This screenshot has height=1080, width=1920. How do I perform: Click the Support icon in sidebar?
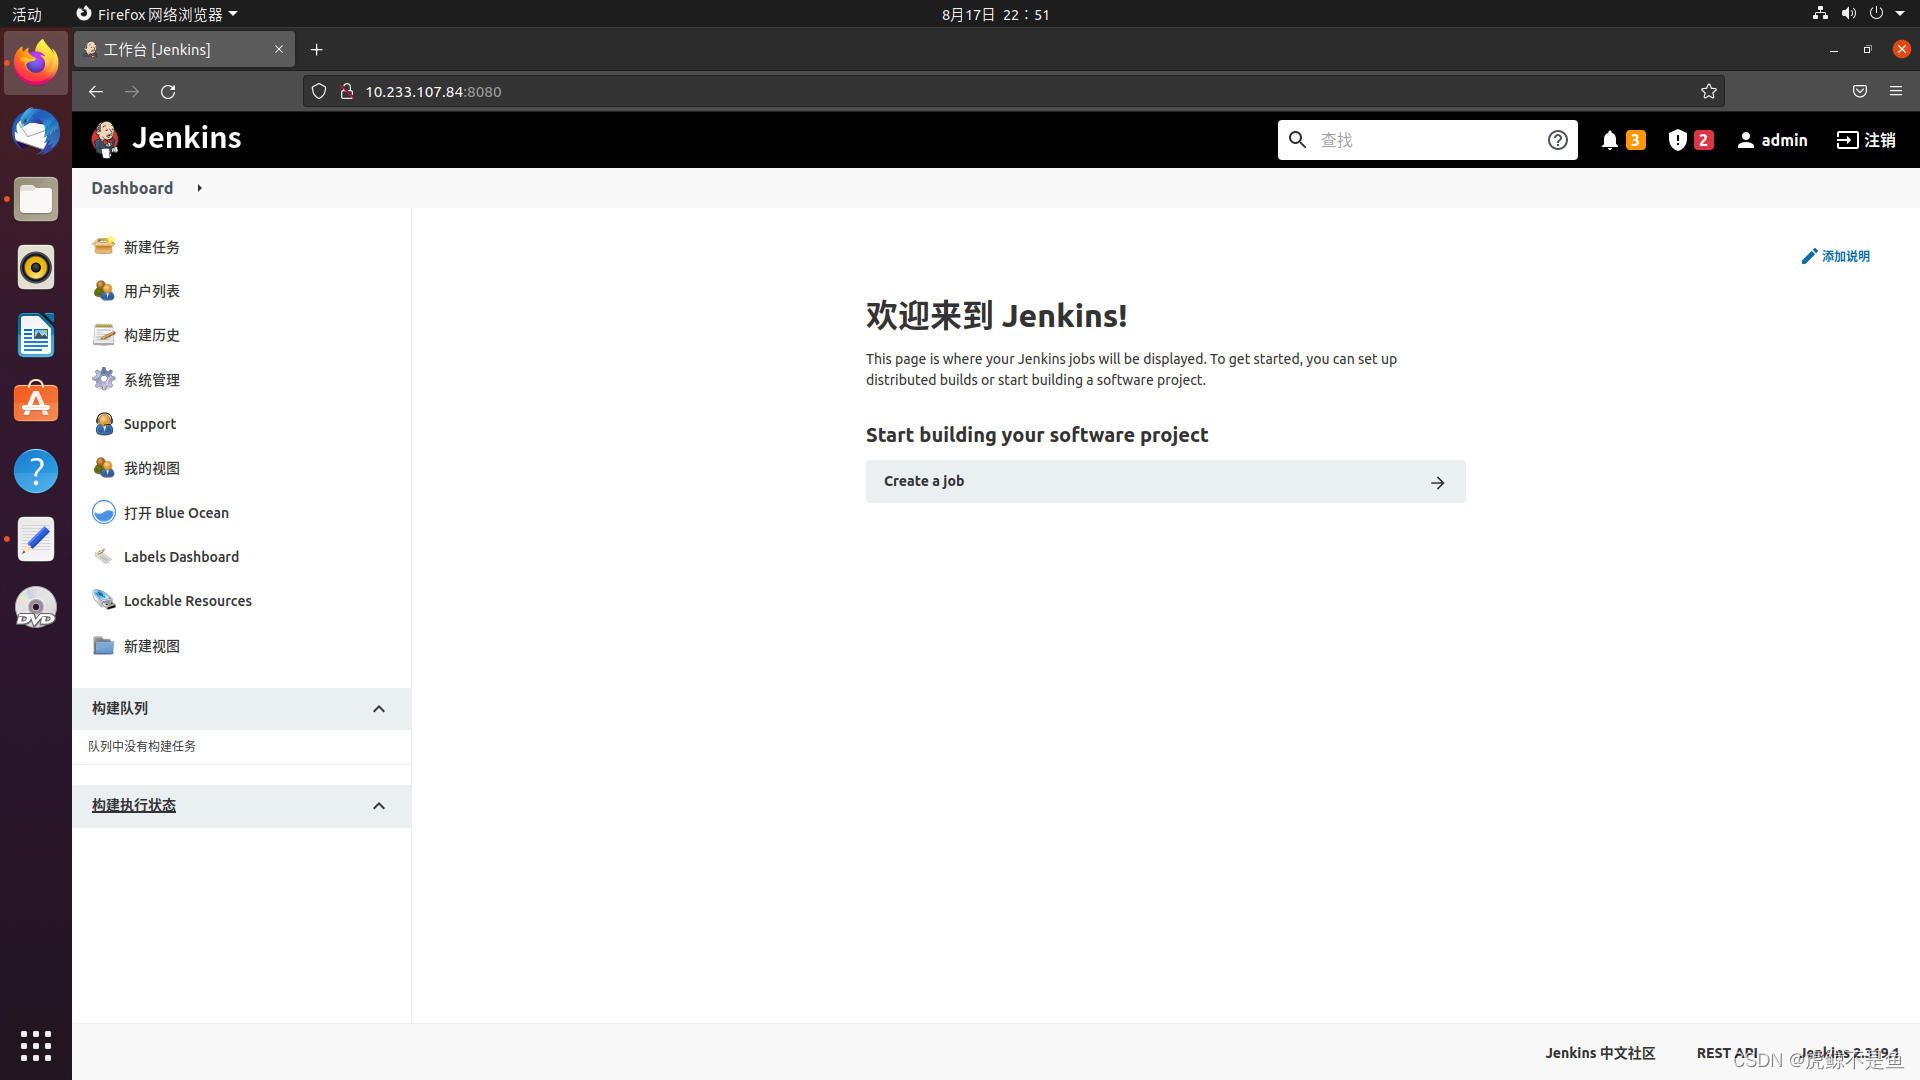click(x=104, y=423)
